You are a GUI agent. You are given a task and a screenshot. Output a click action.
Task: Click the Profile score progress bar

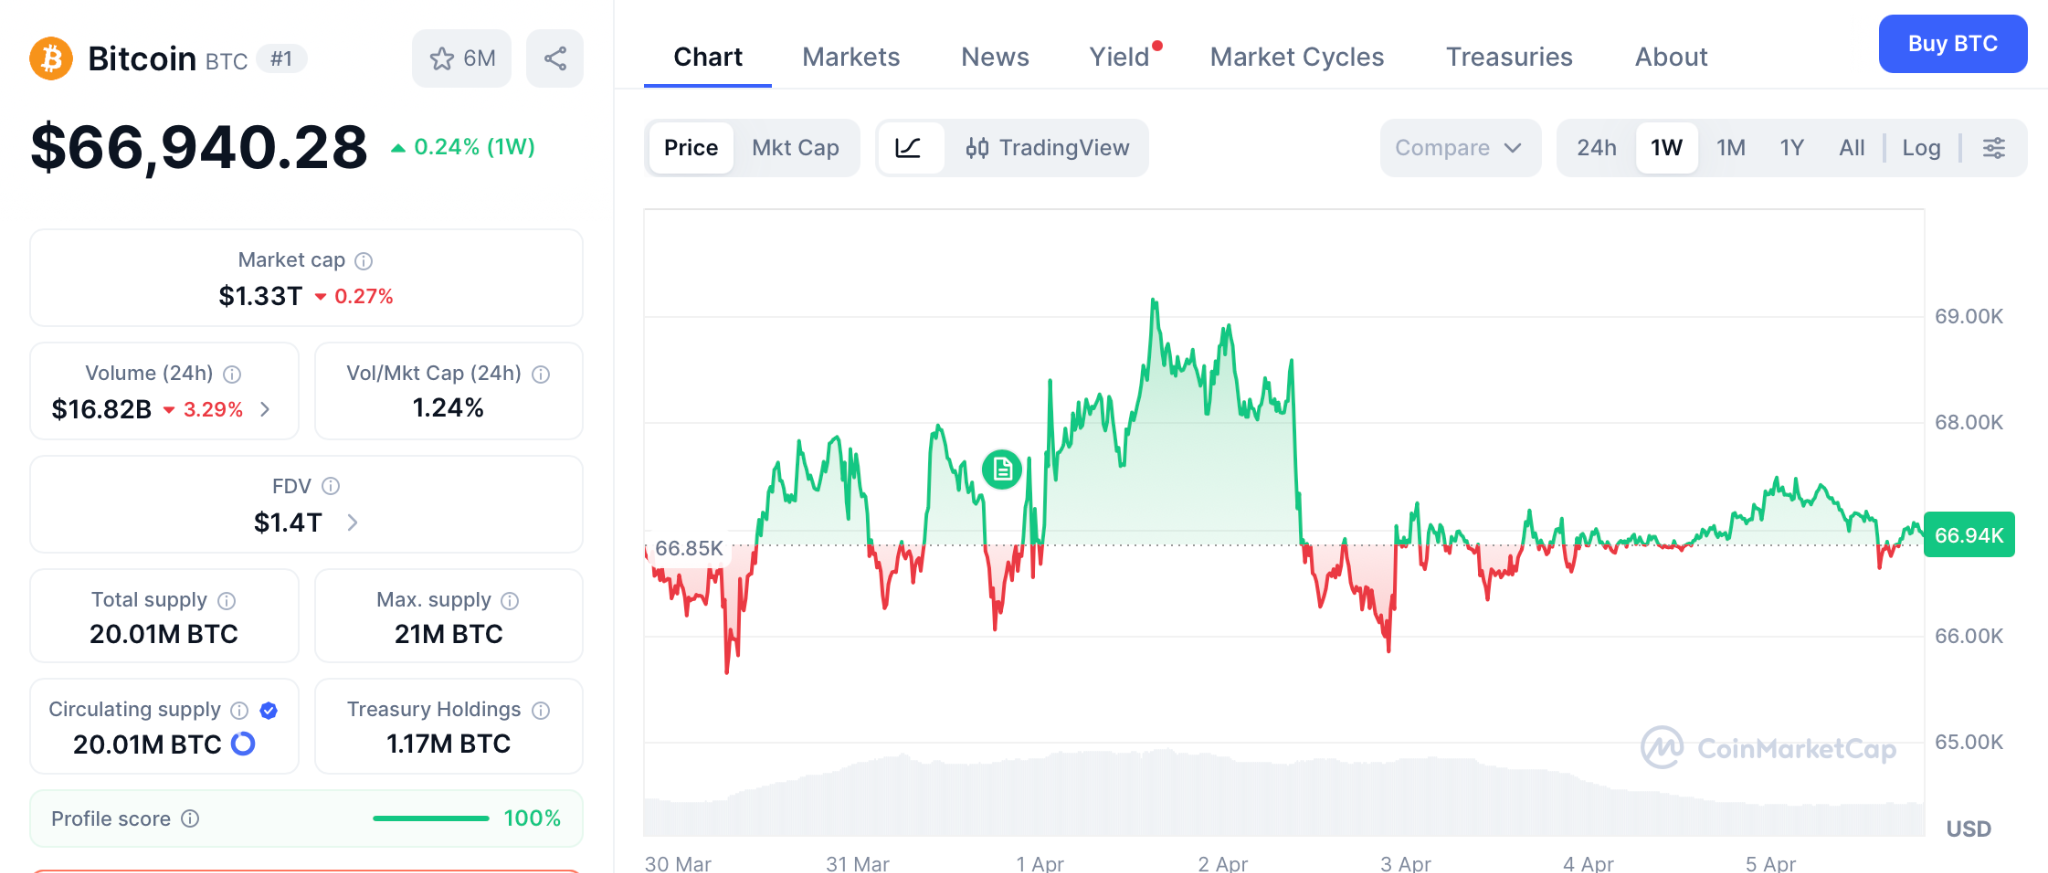431,819
